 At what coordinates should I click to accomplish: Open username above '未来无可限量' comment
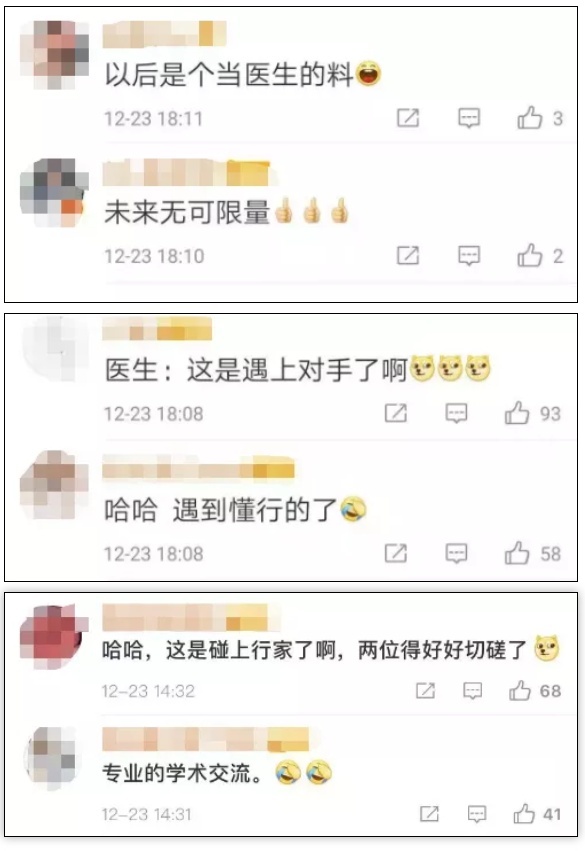tap(186, 173)
